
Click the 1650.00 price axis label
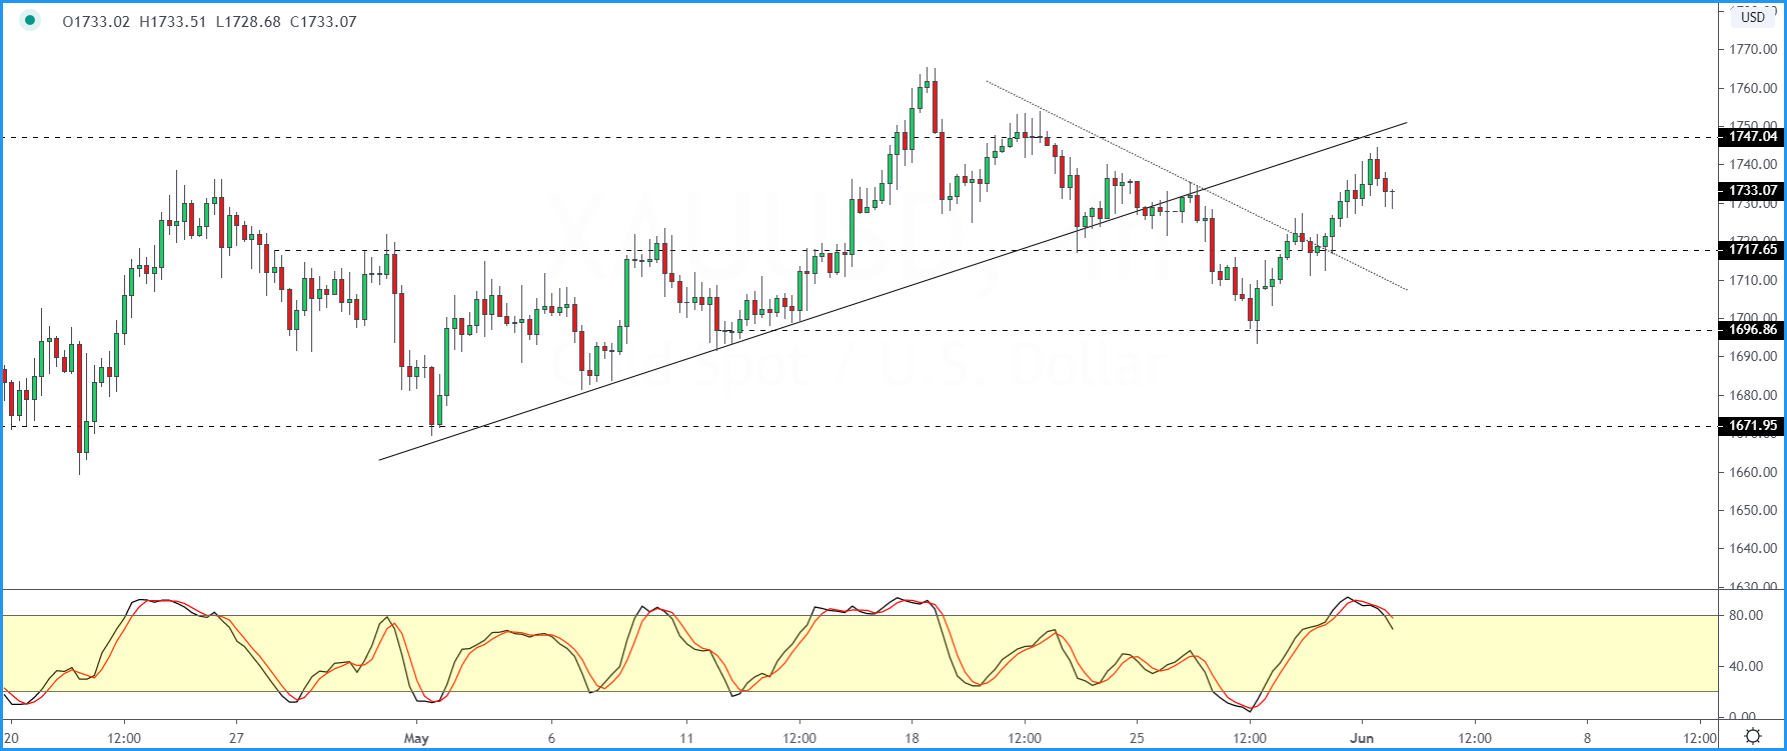pos(1753,510)
